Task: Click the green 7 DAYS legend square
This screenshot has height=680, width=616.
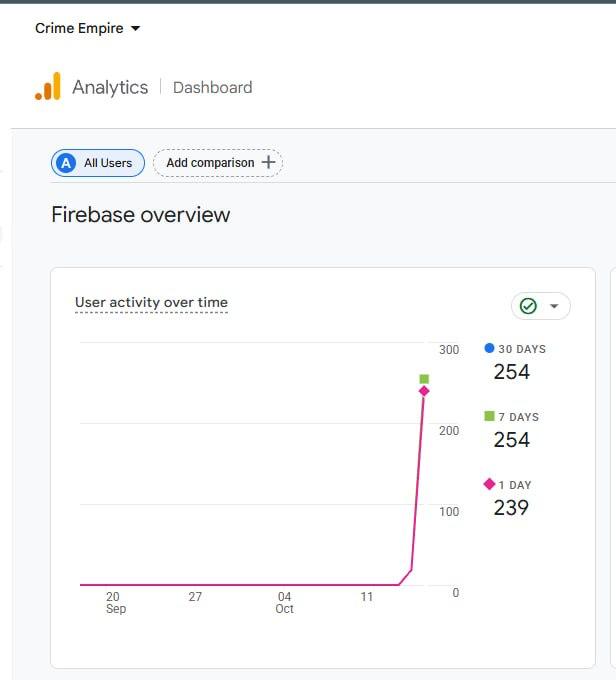Action: (x=489, y=416)
